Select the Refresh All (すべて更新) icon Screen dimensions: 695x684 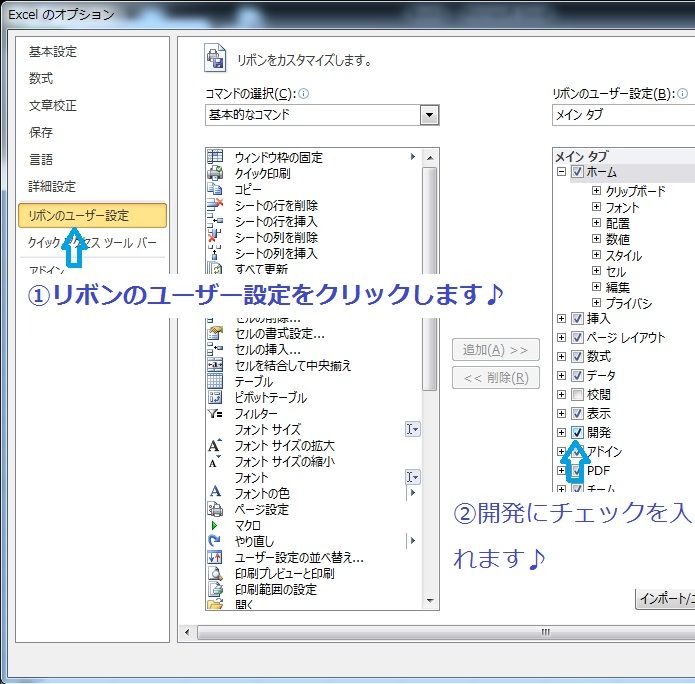215,268
